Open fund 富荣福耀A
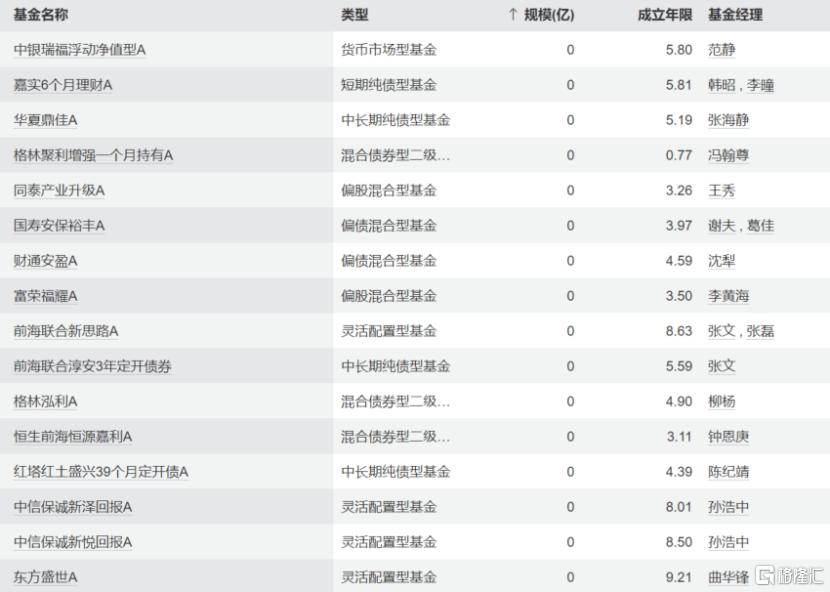 (46, 296)
